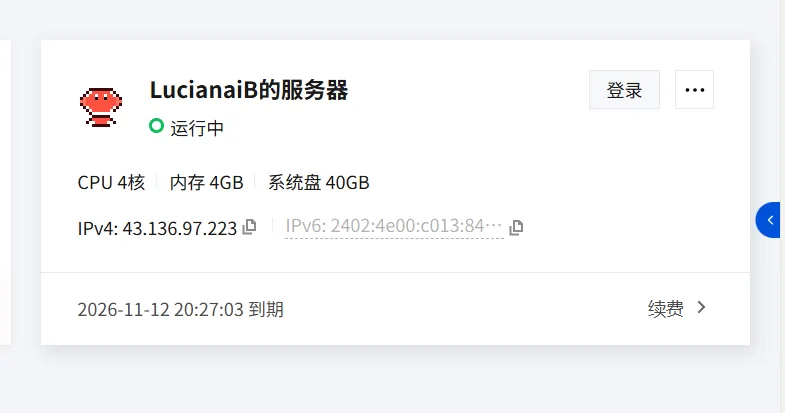
Task: Open LucianaiB的服务器 server title
Action: click(x=249, y=90)
